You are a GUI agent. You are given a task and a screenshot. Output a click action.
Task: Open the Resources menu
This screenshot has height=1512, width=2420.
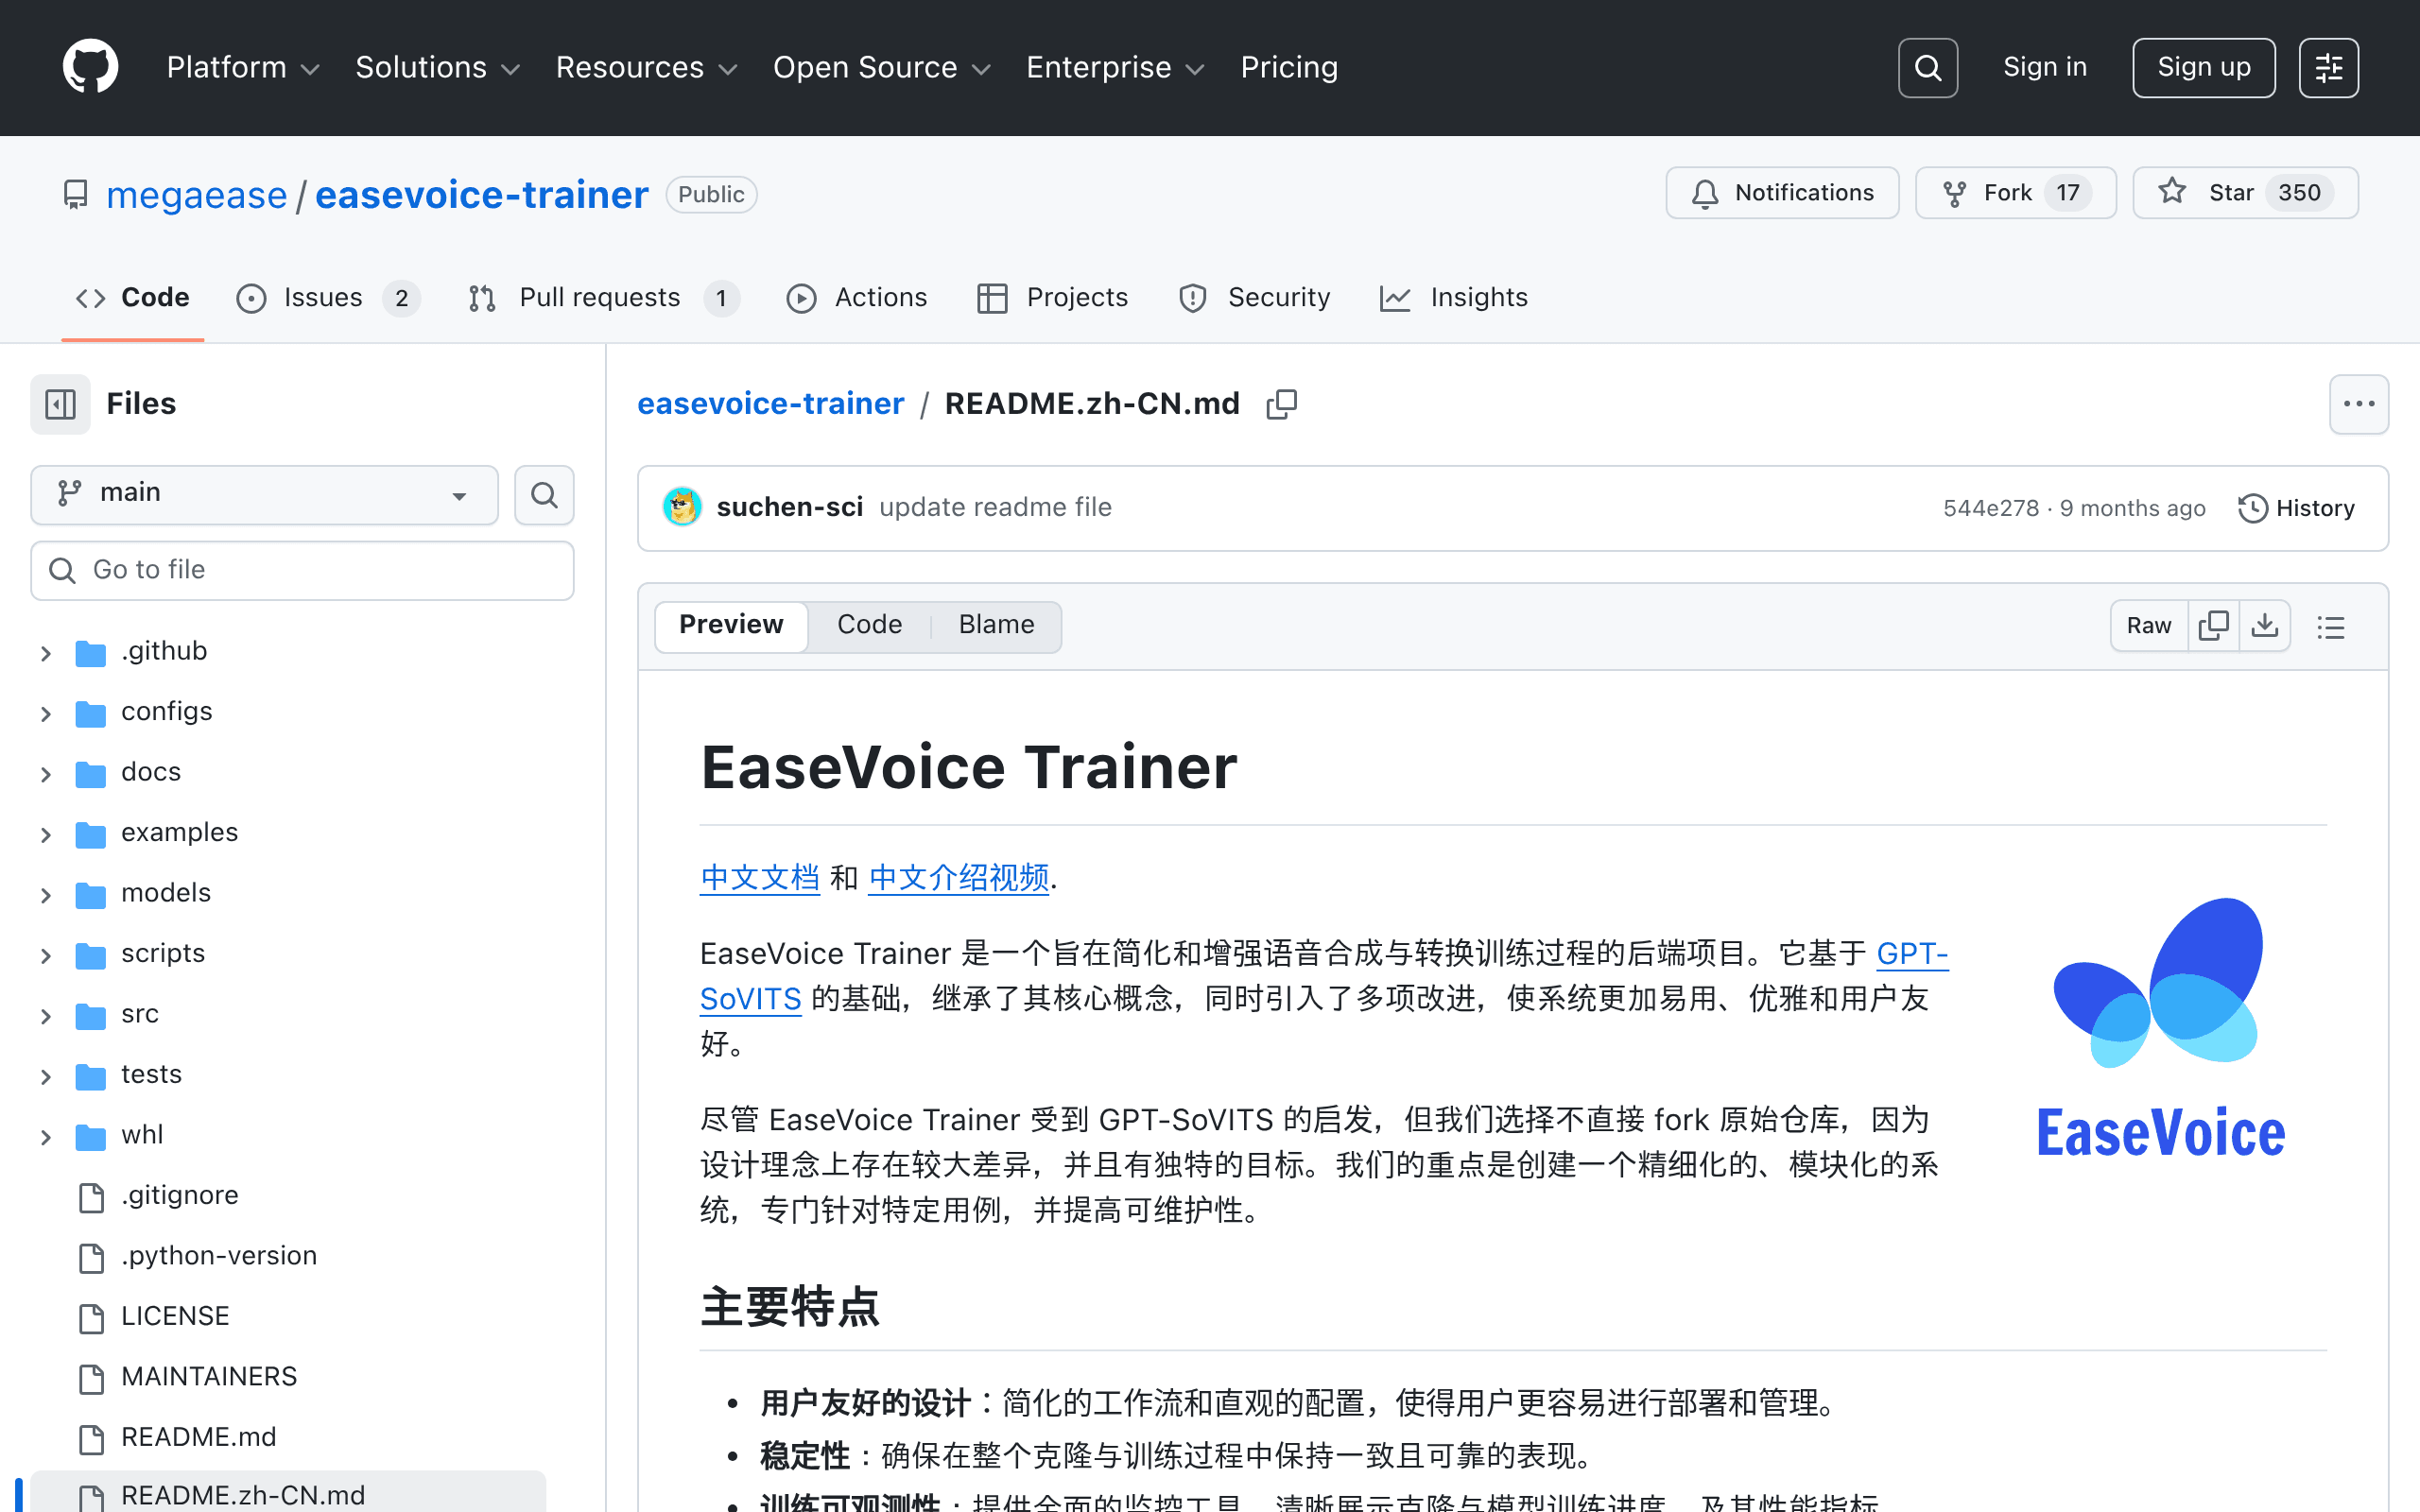(646, 67)
